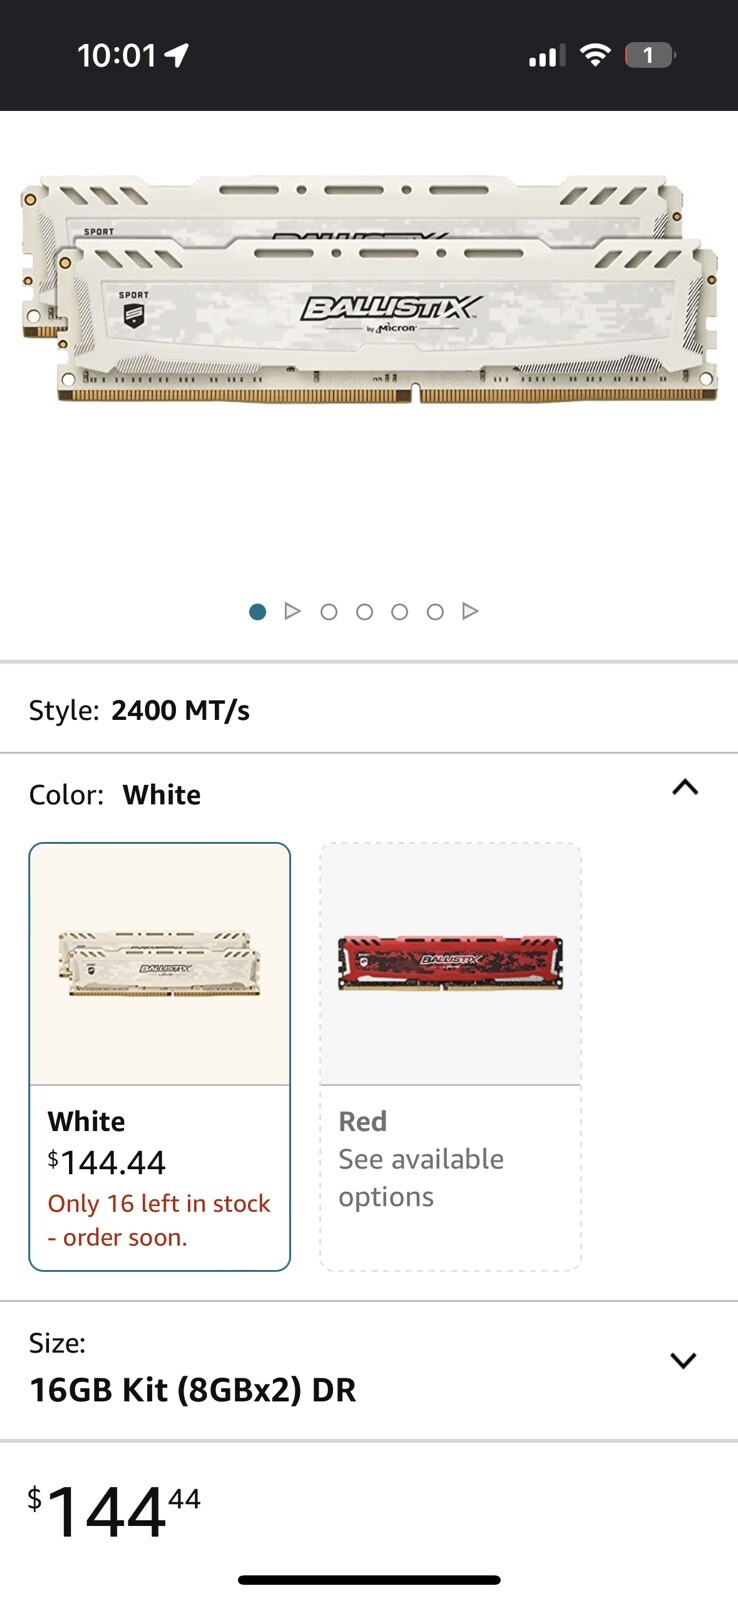Tap the Only 16 left in stock notice
This screenshot has width=738, height=1600.
159,1220
